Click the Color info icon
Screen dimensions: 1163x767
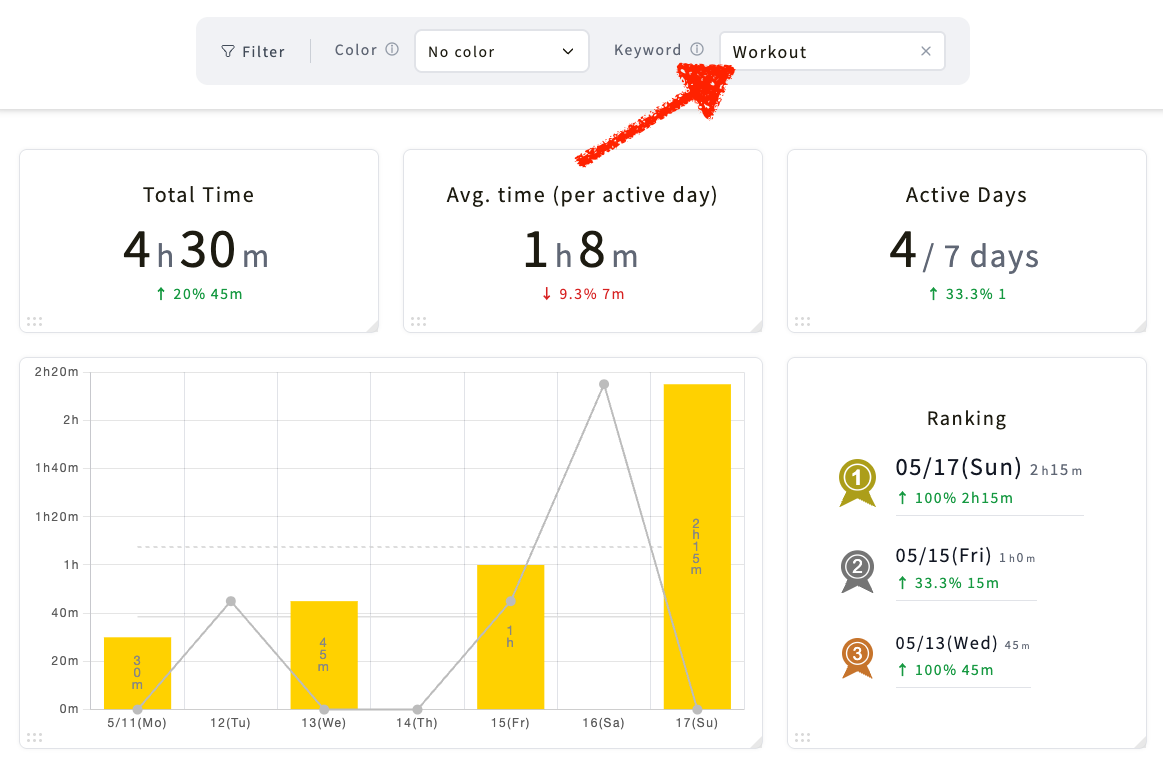pos(392,49)
